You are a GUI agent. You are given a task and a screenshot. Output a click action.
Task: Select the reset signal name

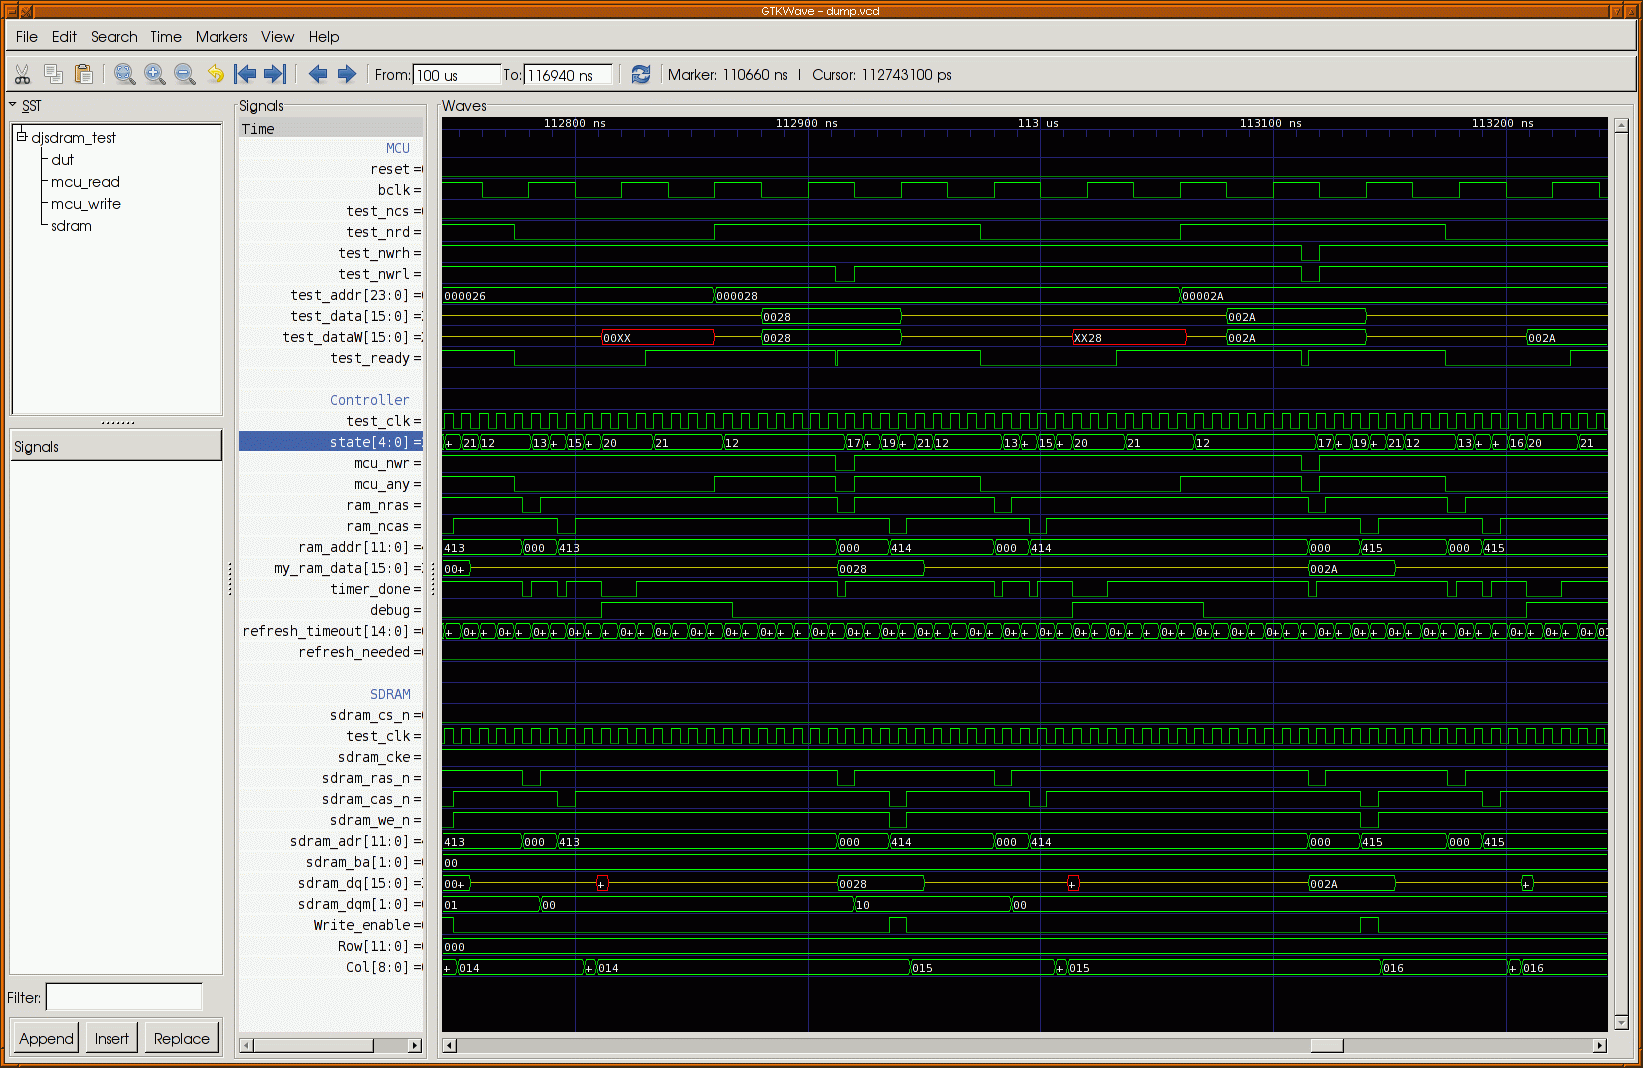[x=390, y=169]
